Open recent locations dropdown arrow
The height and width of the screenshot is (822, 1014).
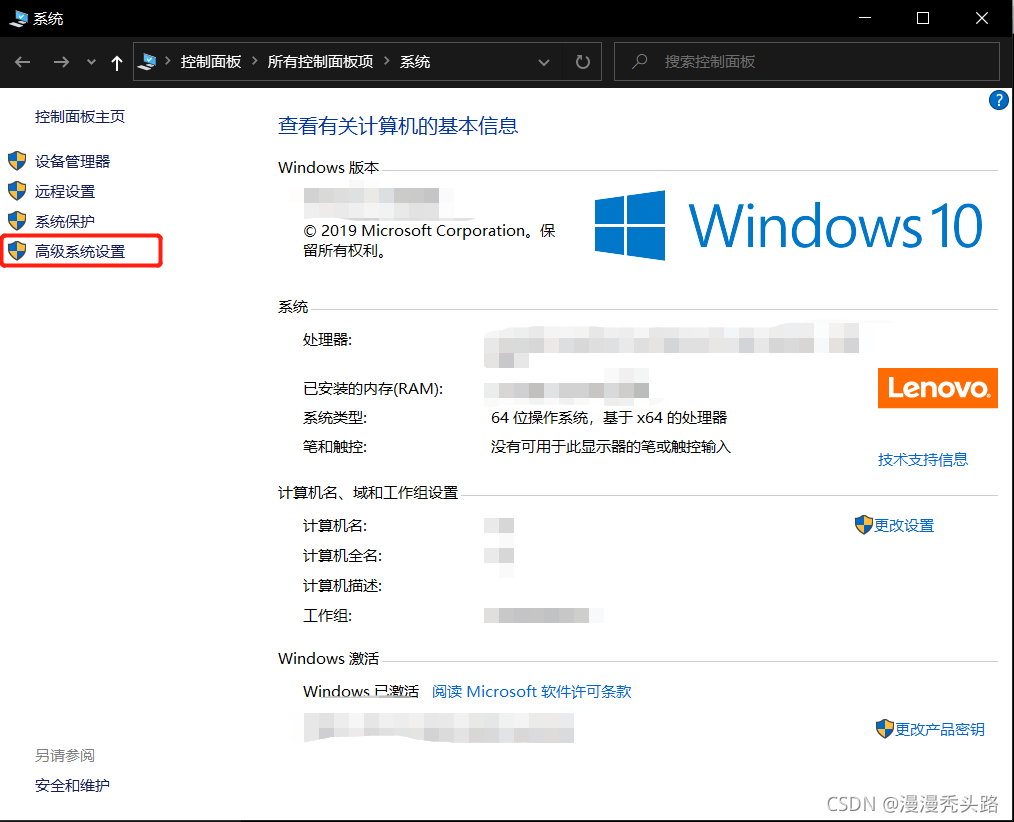91,62
